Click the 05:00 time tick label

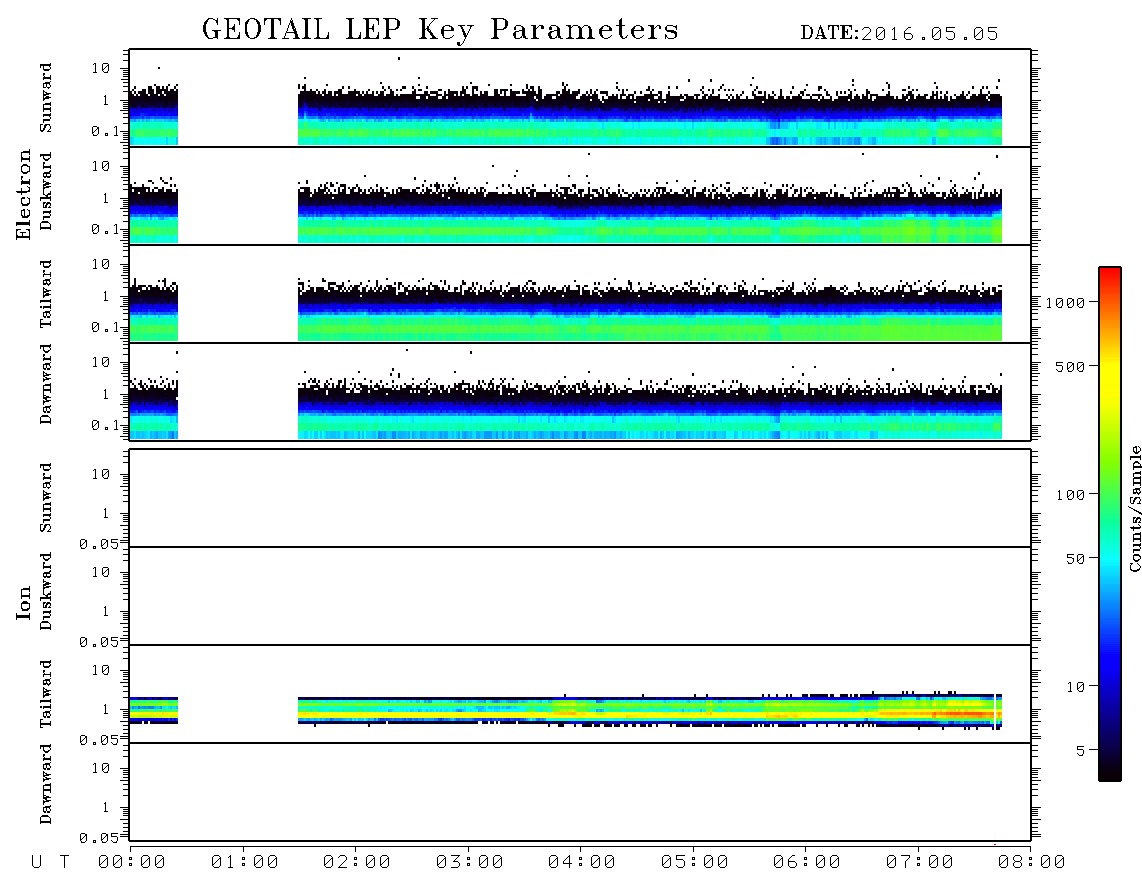695,863
